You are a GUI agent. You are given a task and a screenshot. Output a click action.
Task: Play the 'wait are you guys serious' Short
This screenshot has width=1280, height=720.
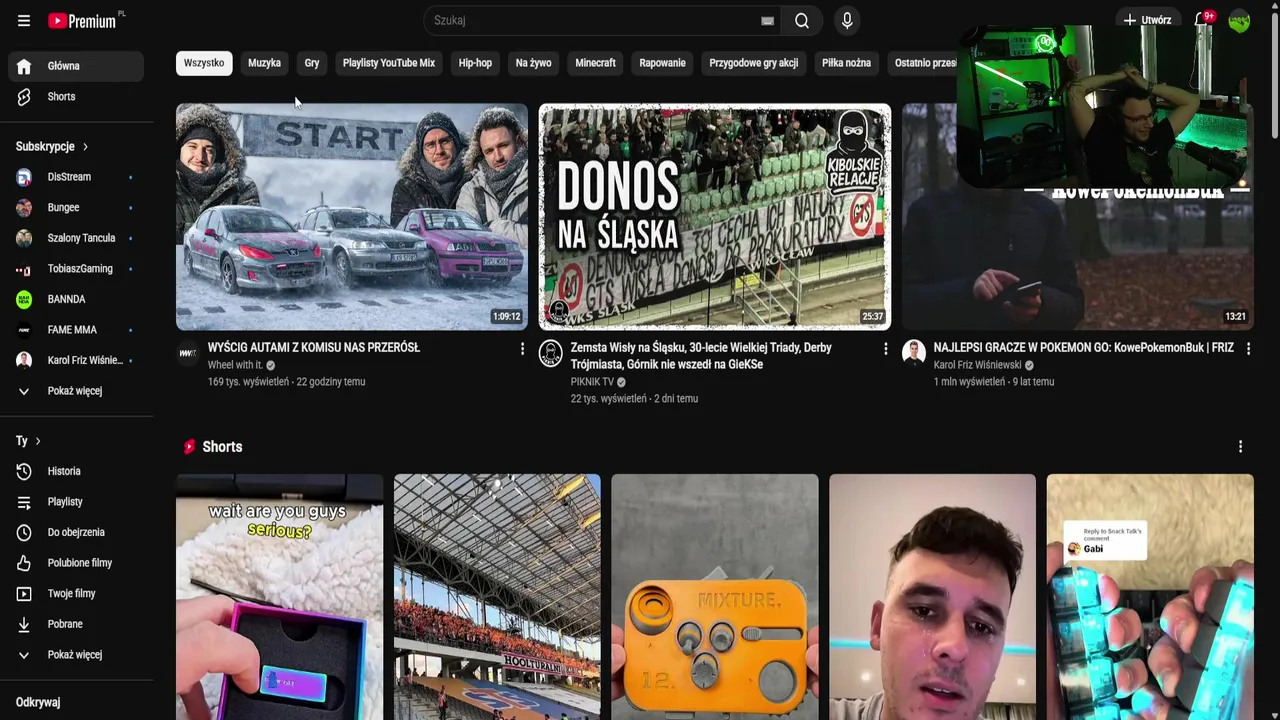[279, 597]
